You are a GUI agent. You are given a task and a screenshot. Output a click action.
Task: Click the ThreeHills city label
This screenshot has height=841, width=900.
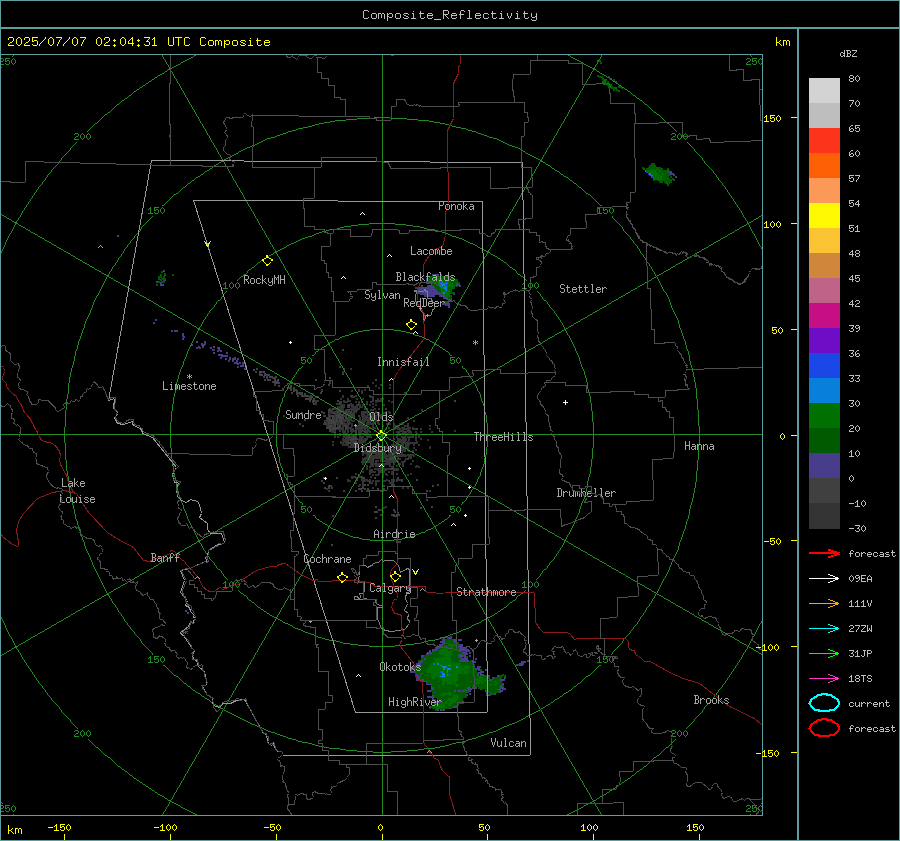[x=503, y=437]
